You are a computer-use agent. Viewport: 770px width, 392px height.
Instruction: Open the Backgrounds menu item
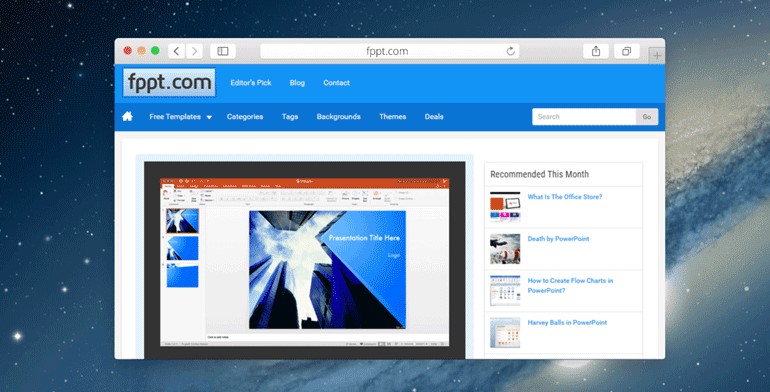338,116
